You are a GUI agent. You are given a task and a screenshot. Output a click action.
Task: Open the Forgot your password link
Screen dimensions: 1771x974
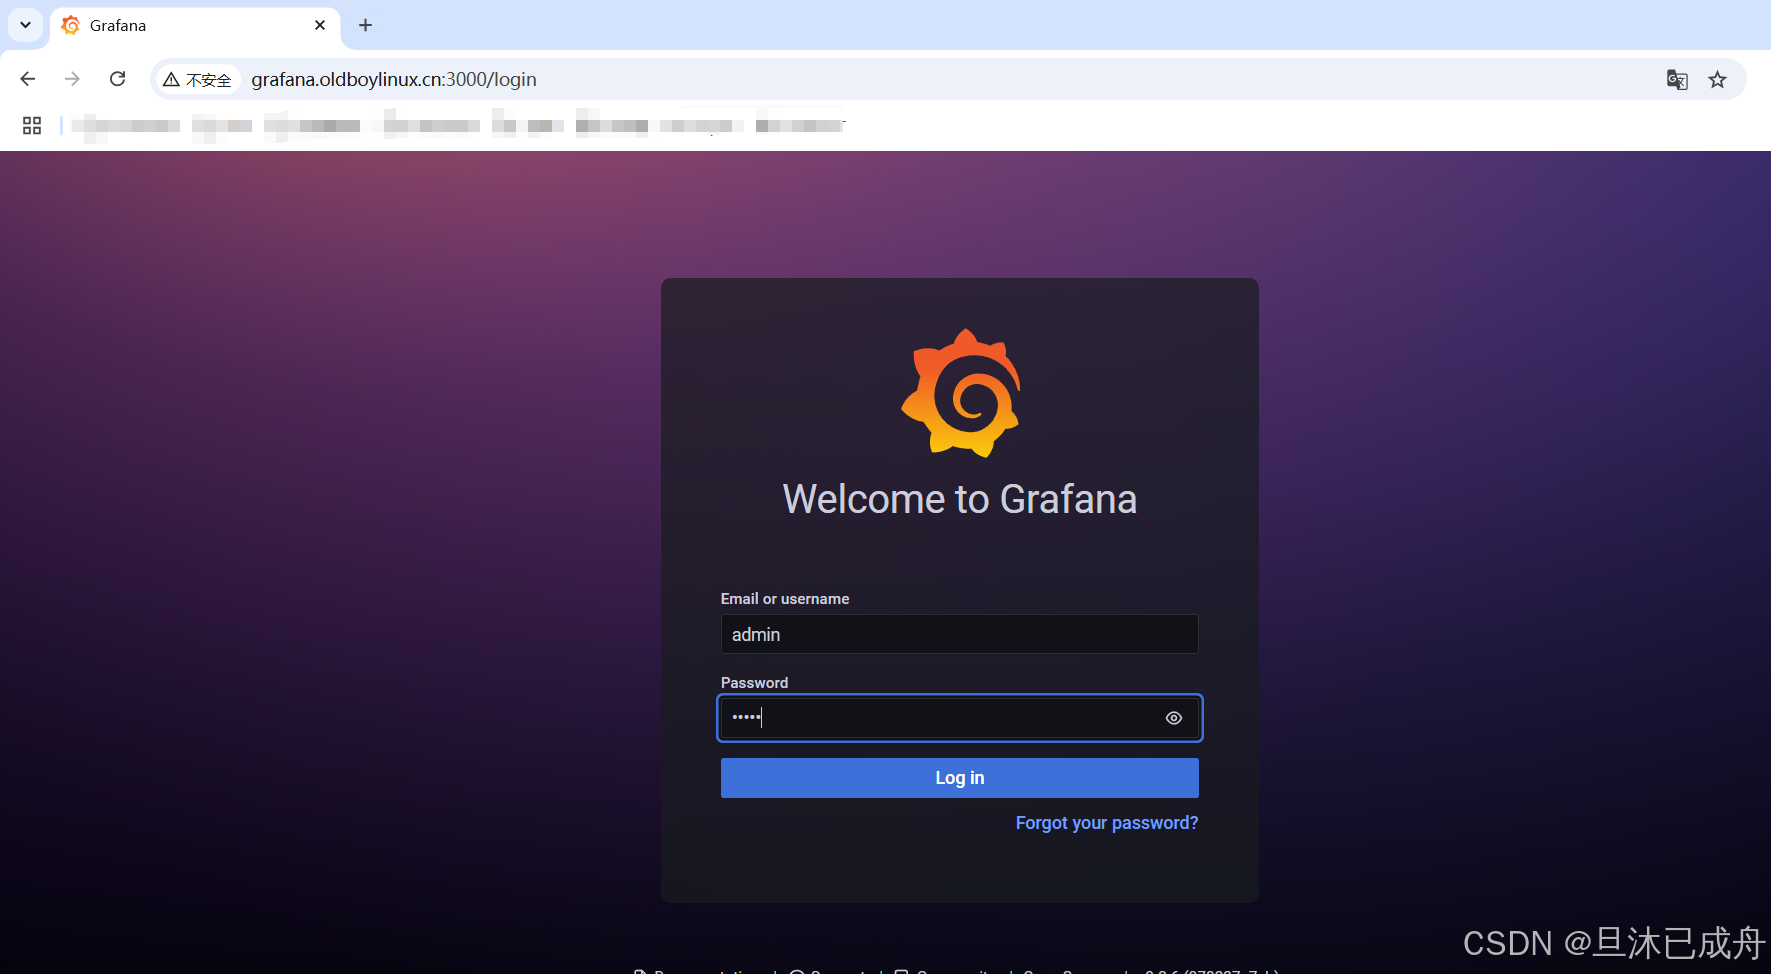pos(1106,823)
